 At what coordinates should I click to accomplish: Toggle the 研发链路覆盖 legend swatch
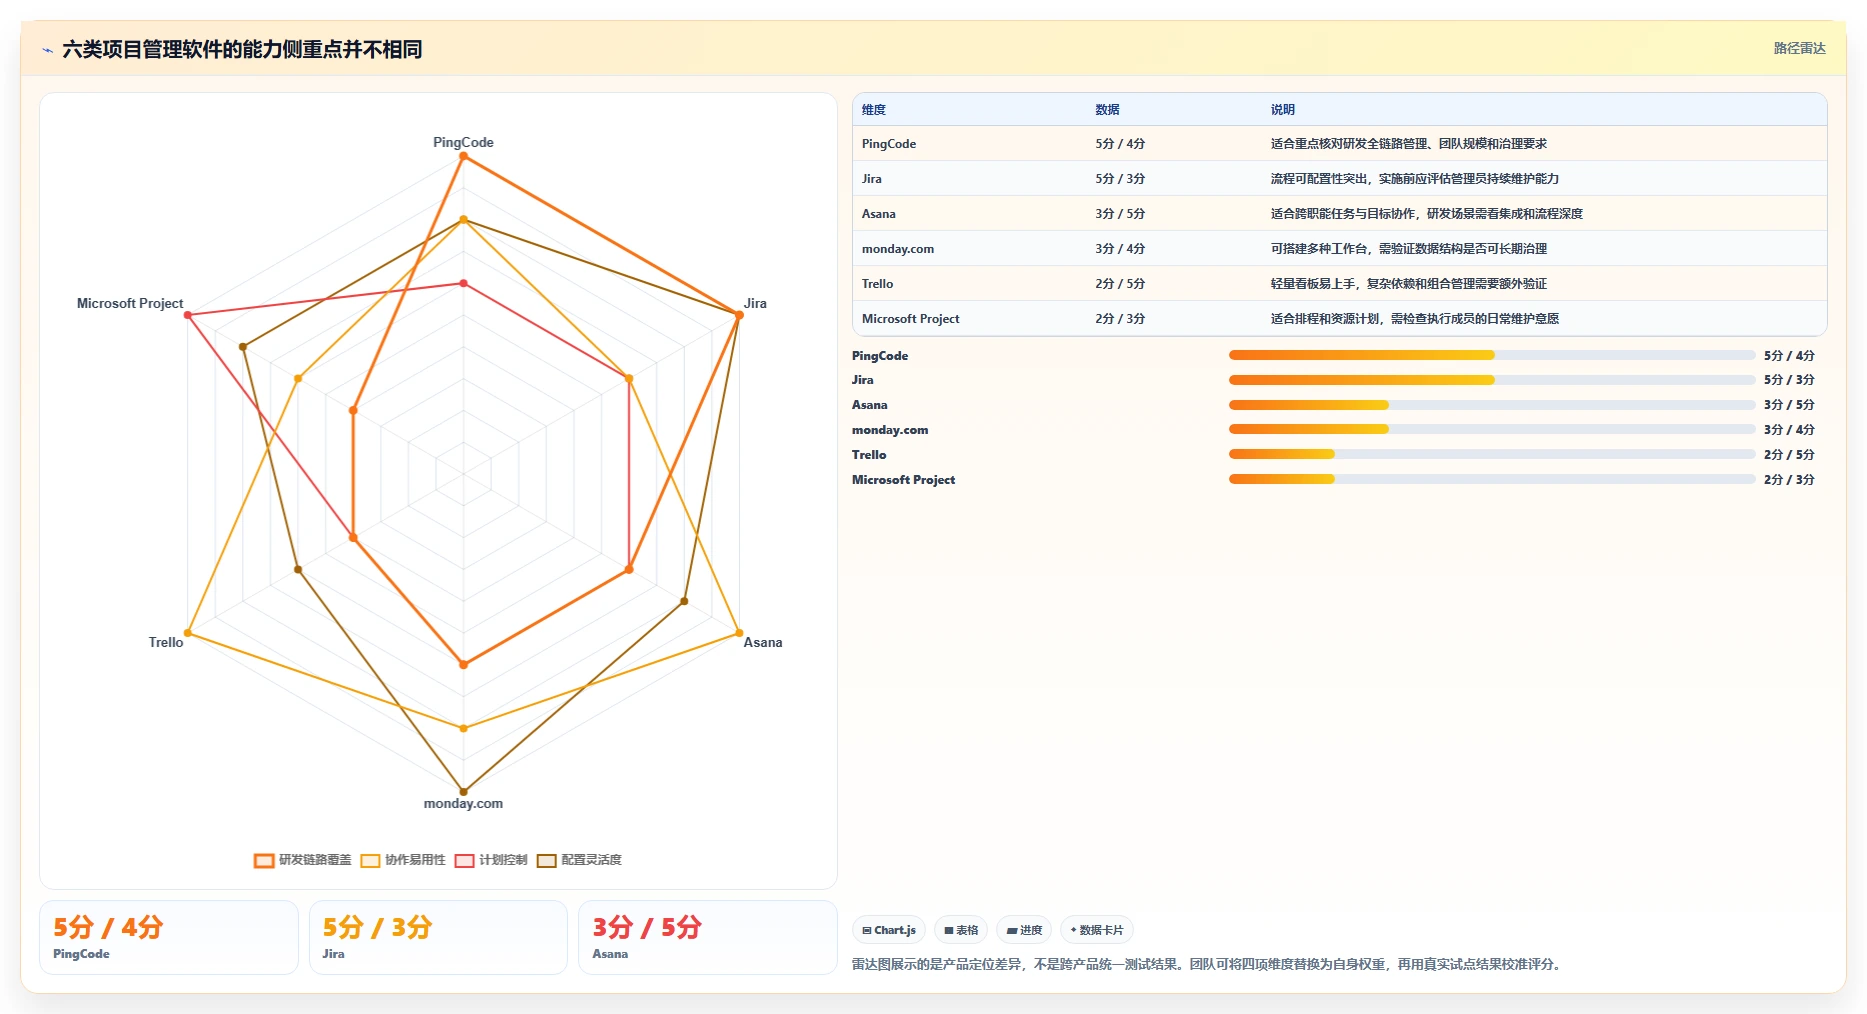point(264,860)
